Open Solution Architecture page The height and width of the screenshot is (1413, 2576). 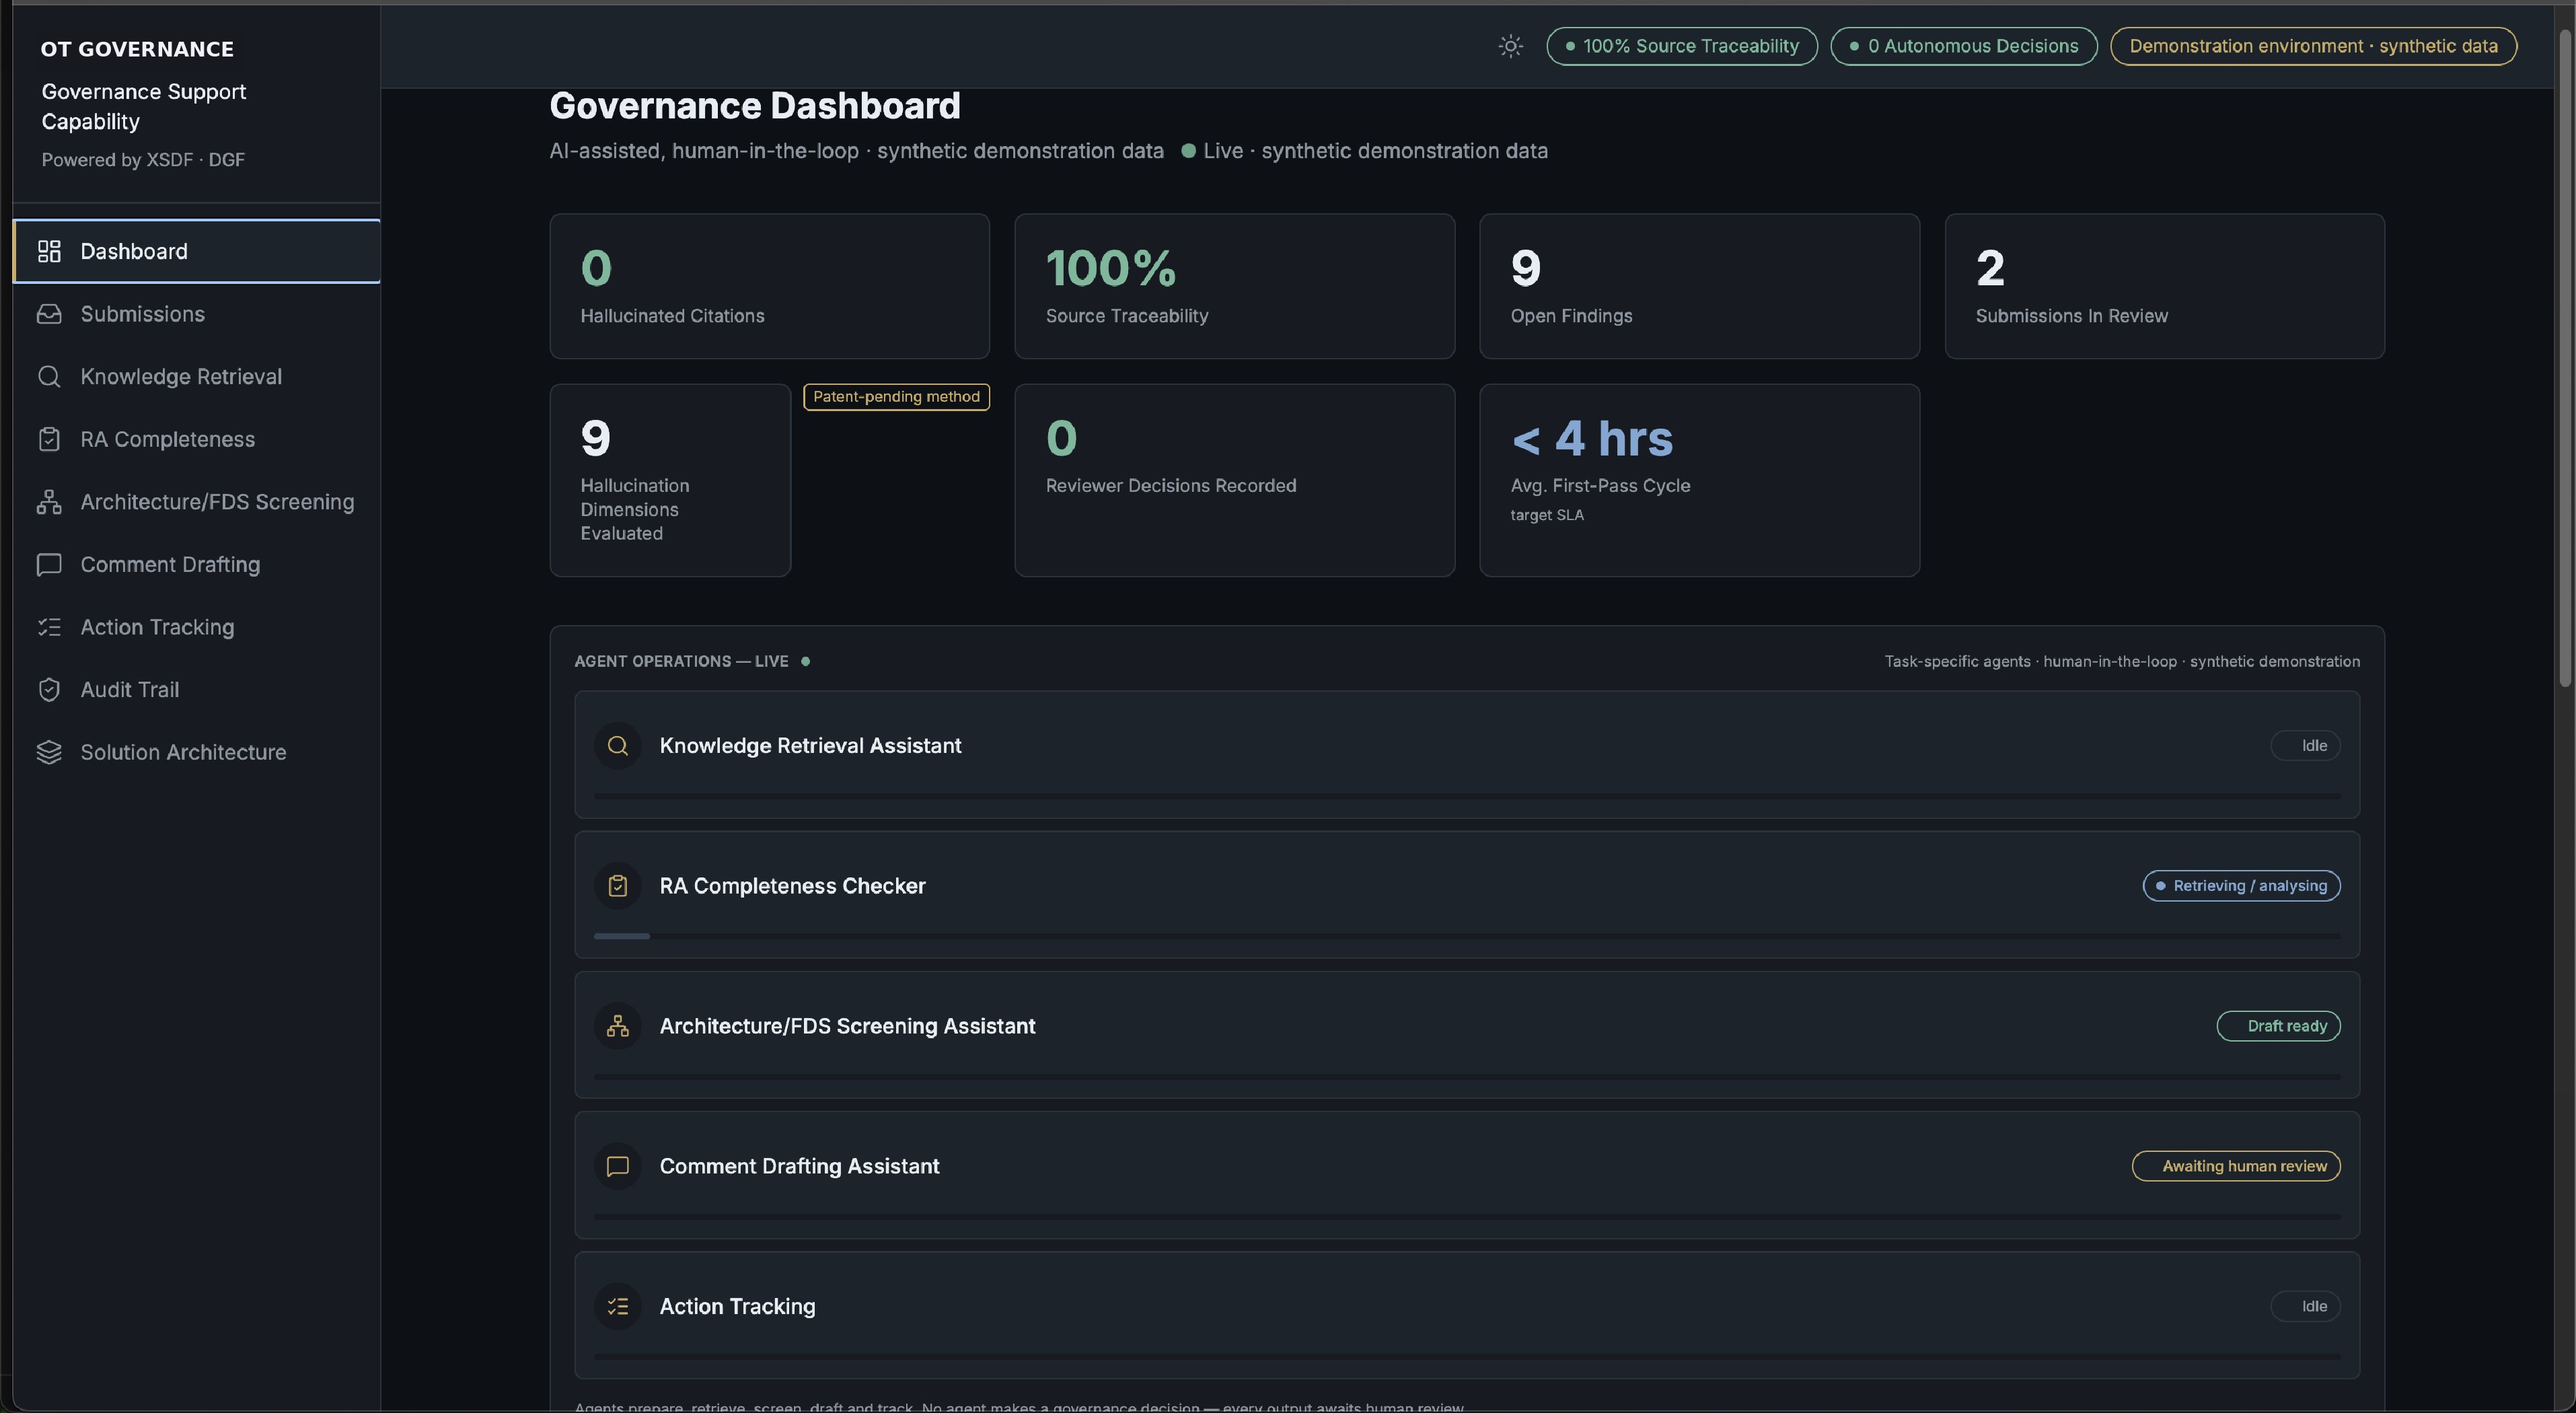coord(197,752)
